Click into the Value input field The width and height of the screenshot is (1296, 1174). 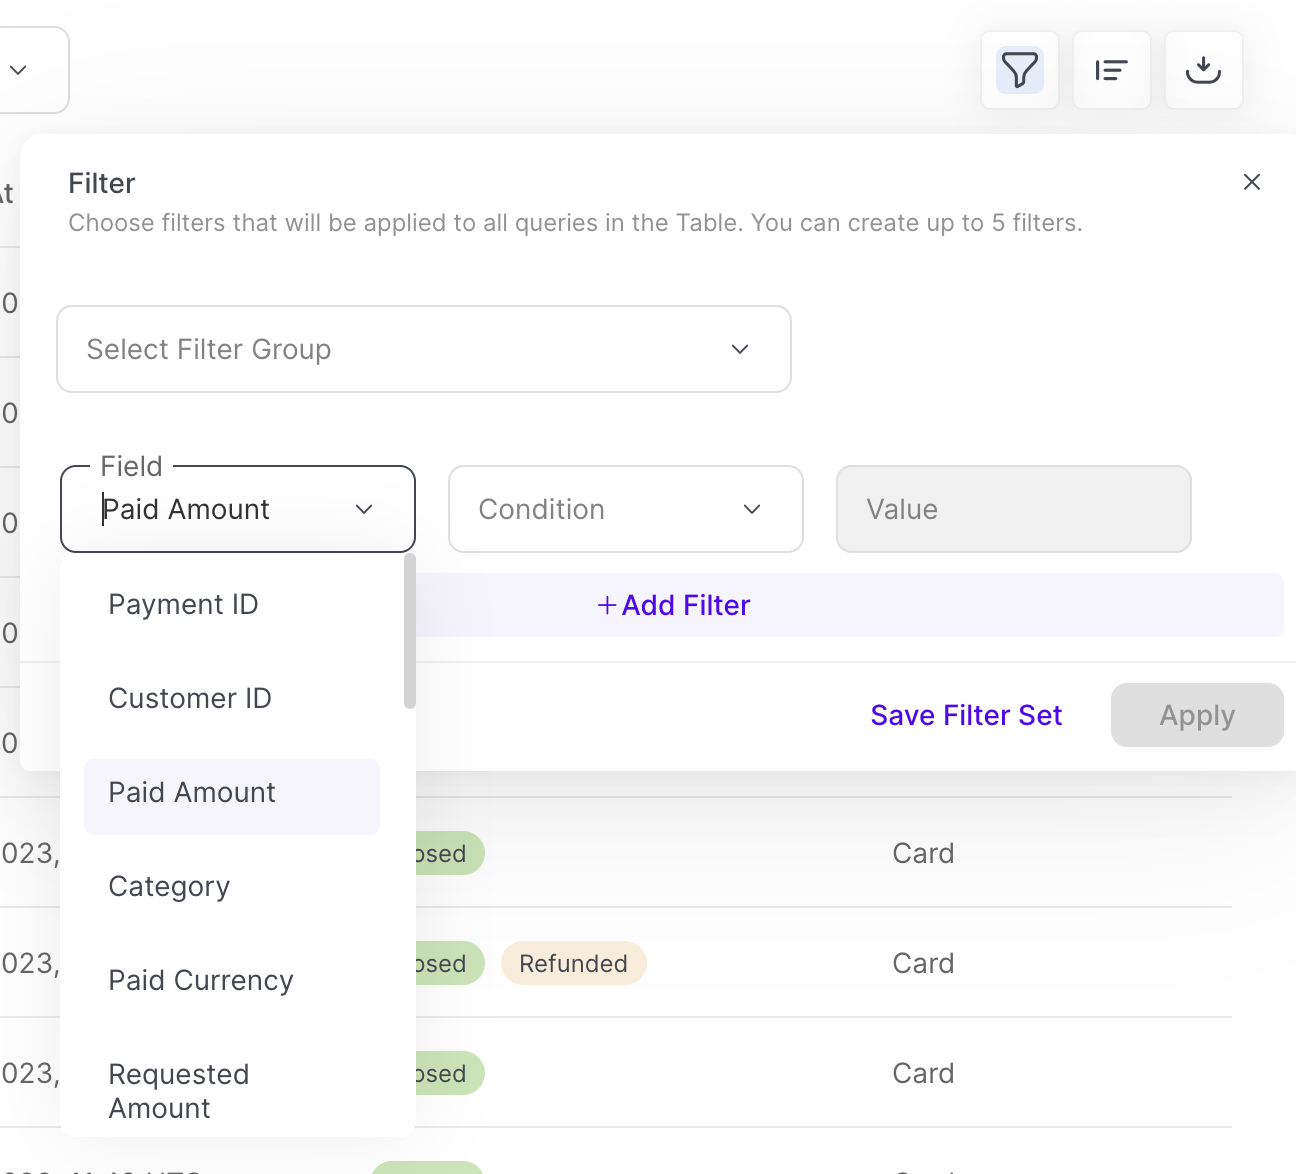(x=1013, y=509)
